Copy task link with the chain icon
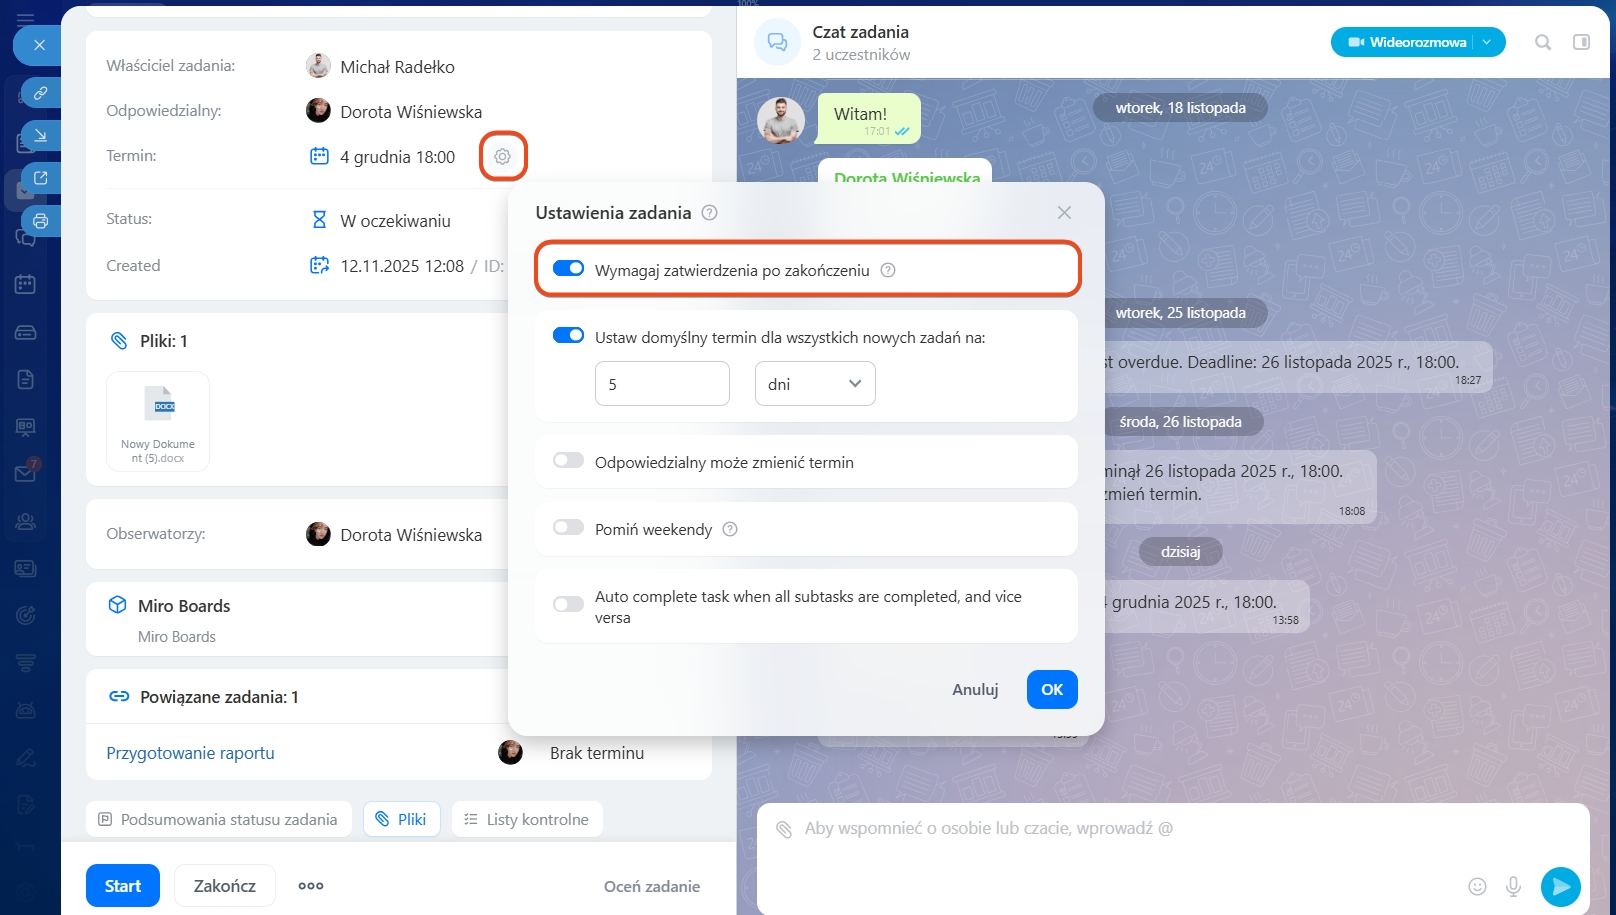This screenshot has height=915, width=1616. tap(41, 93)
